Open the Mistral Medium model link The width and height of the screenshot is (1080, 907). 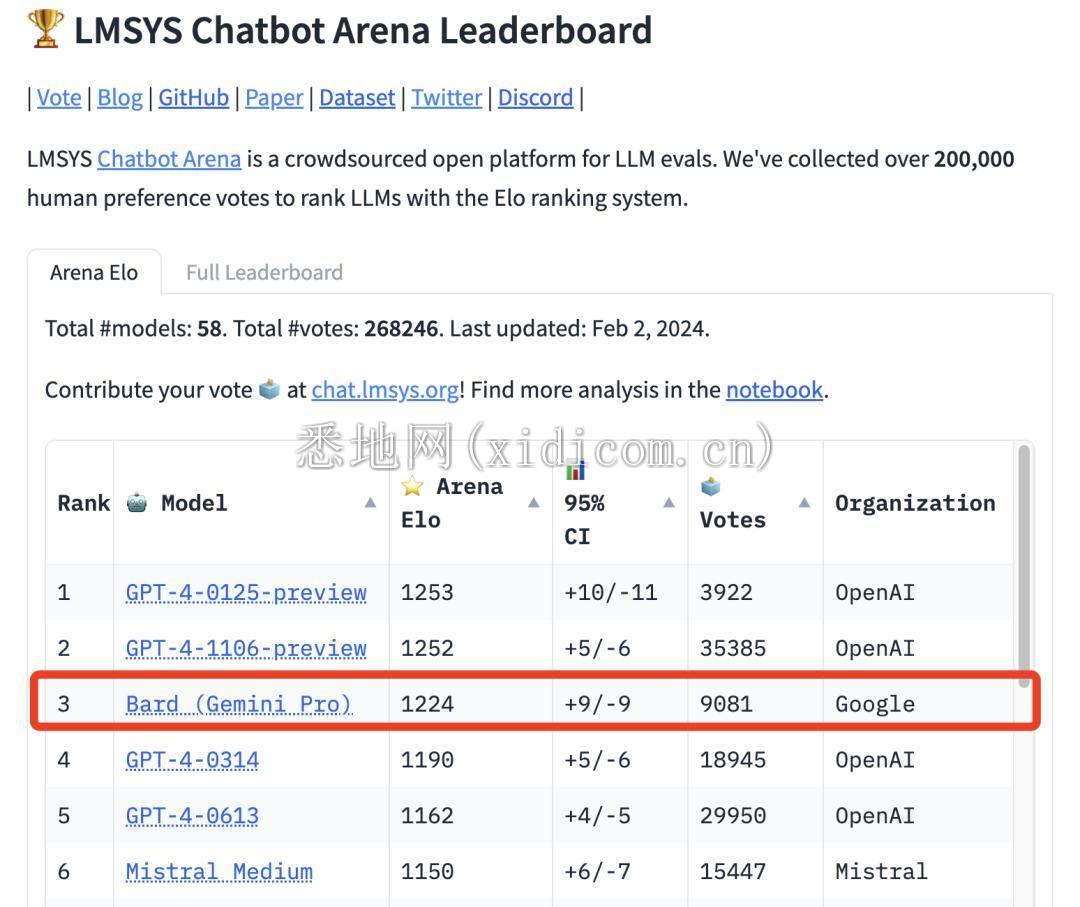[x=219, y=871]
